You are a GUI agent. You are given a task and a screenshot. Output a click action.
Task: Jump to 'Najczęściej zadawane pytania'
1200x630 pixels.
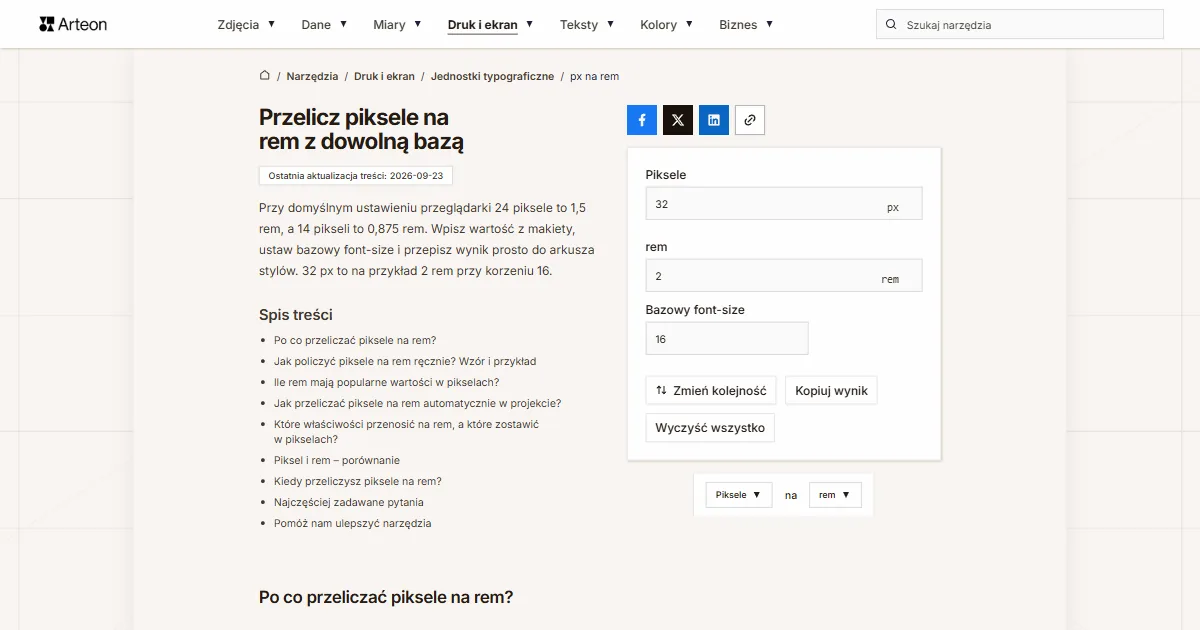point(348,502)
